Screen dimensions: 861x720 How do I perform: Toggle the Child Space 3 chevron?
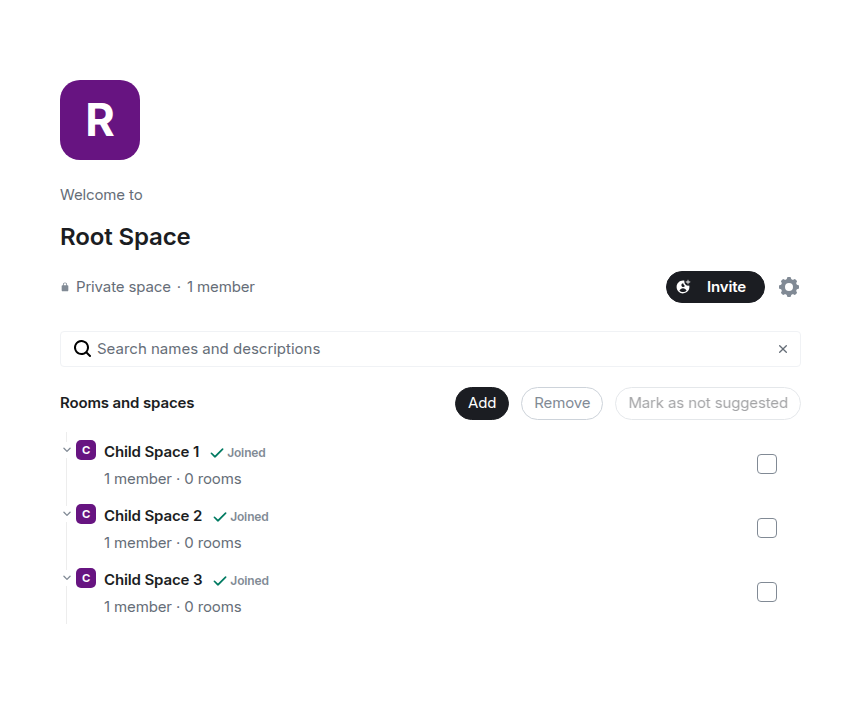67,578
